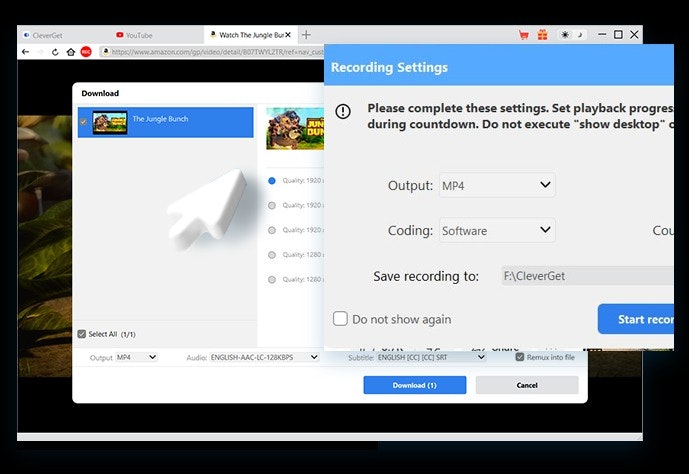The height and width of the screenshot is (474, 689).
Task: Go back with the browser back arrow
Action: tap(25, 52)
